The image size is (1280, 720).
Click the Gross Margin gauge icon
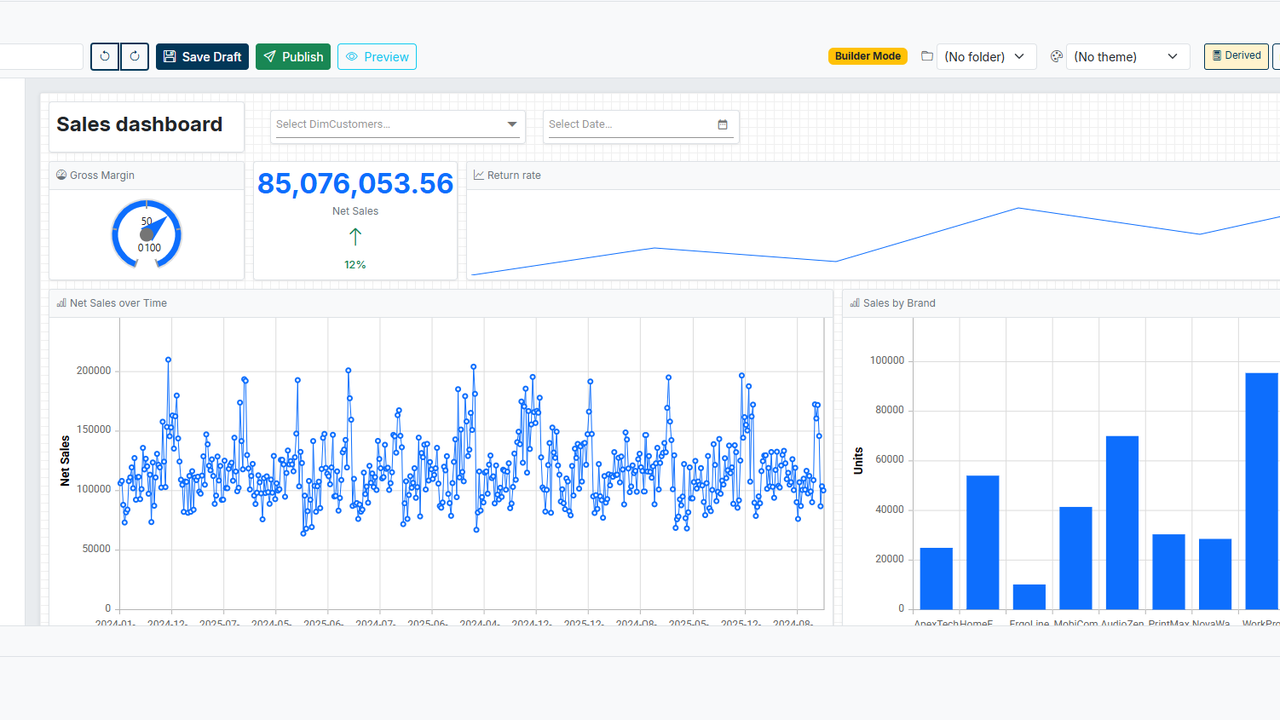[x=61, y=175]
